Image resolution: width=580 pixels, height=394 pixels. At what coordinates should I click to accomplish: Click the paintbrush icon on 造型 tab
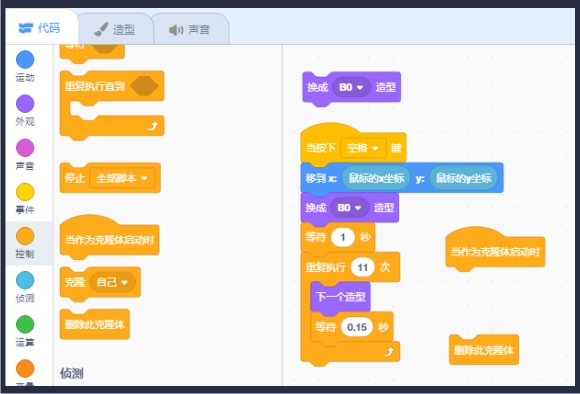click(101, 29)
